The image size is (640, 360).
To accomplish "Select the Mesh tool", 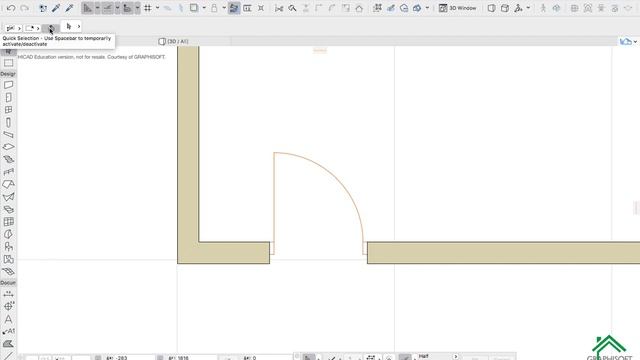I will click(x=8, y=271).
